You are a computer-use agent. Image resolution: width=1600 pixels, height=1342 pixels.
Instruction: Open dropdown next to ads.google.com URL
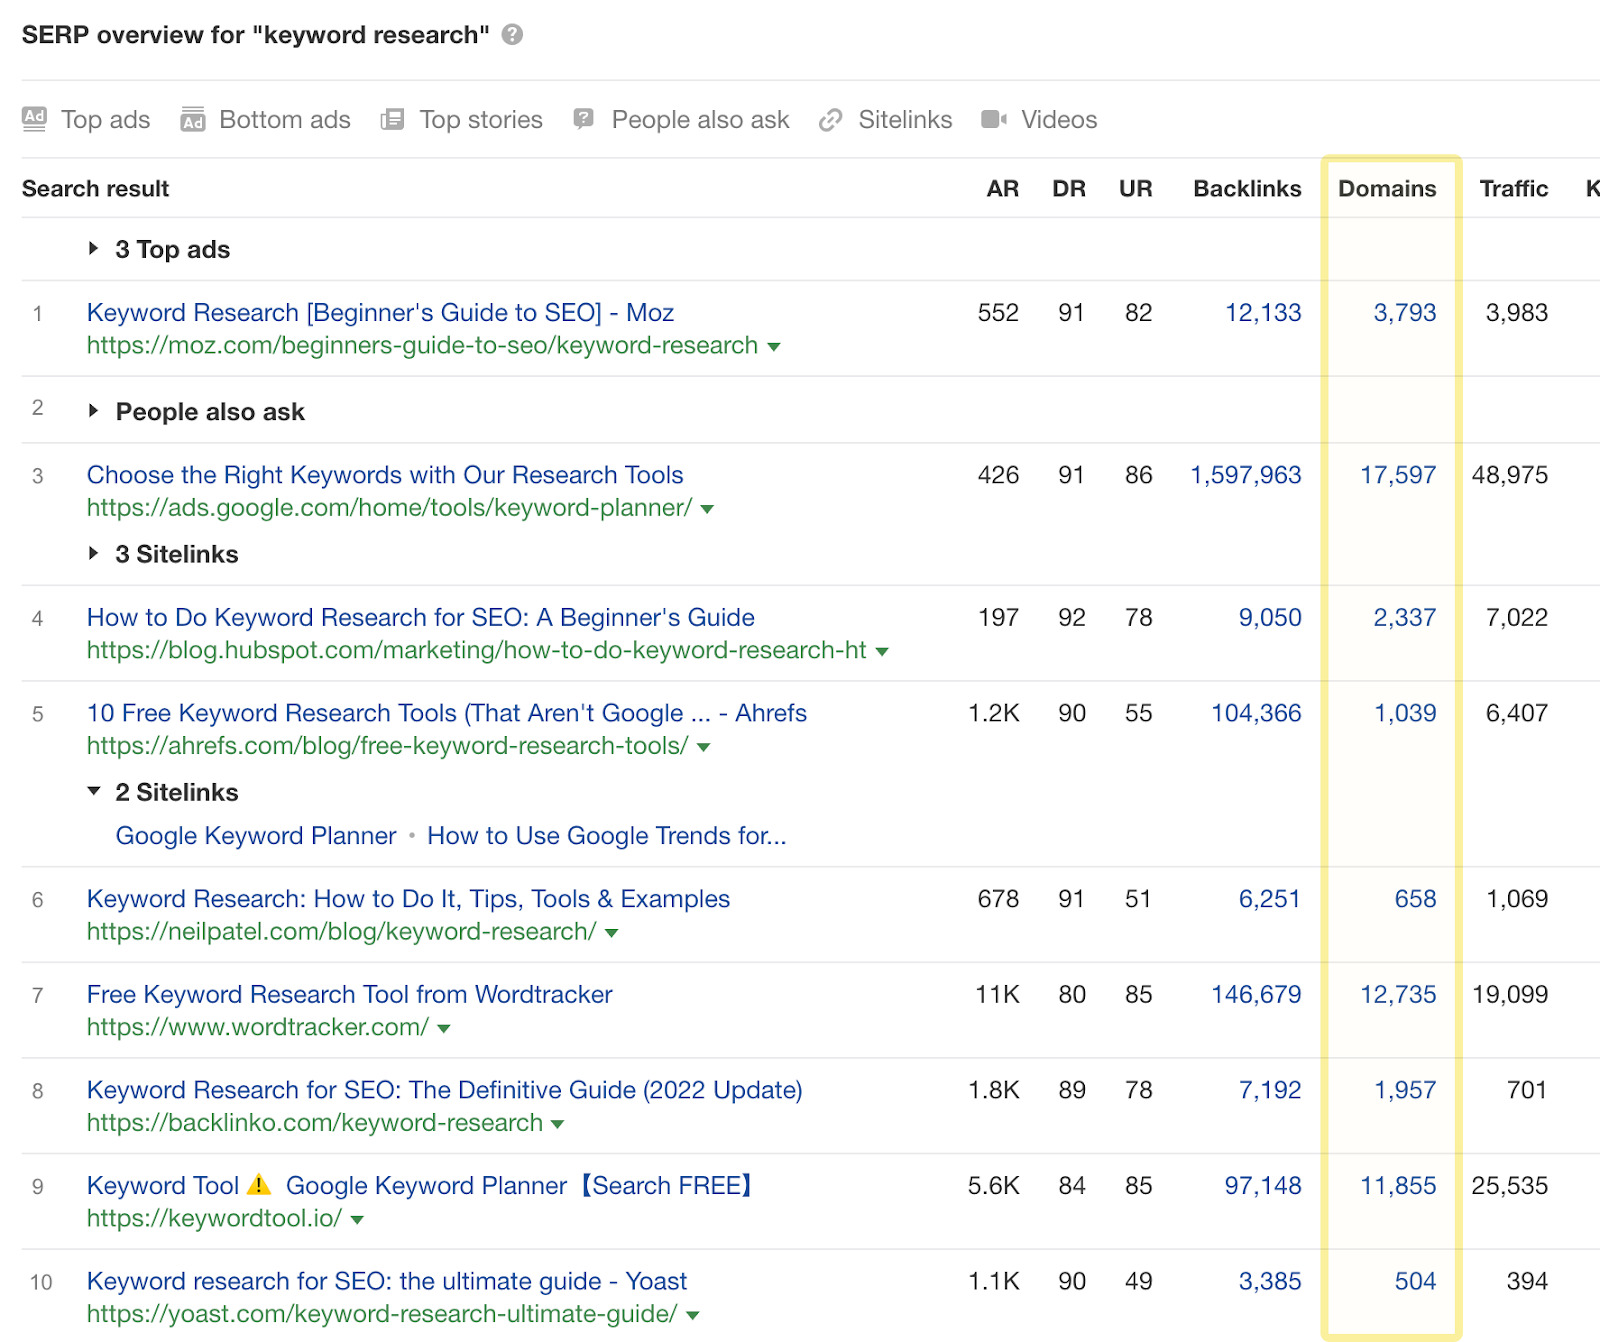[707, 509]
